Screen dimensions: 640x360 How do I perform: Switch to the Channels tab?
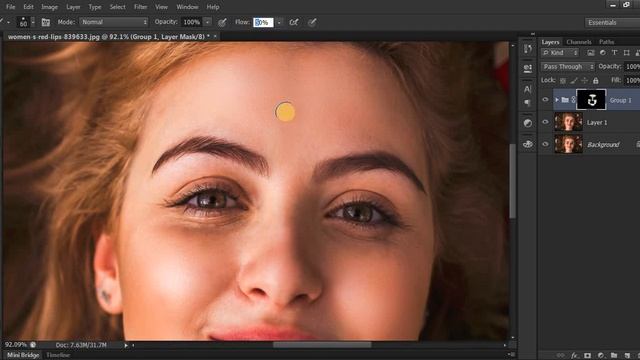(x=579, y=42)
